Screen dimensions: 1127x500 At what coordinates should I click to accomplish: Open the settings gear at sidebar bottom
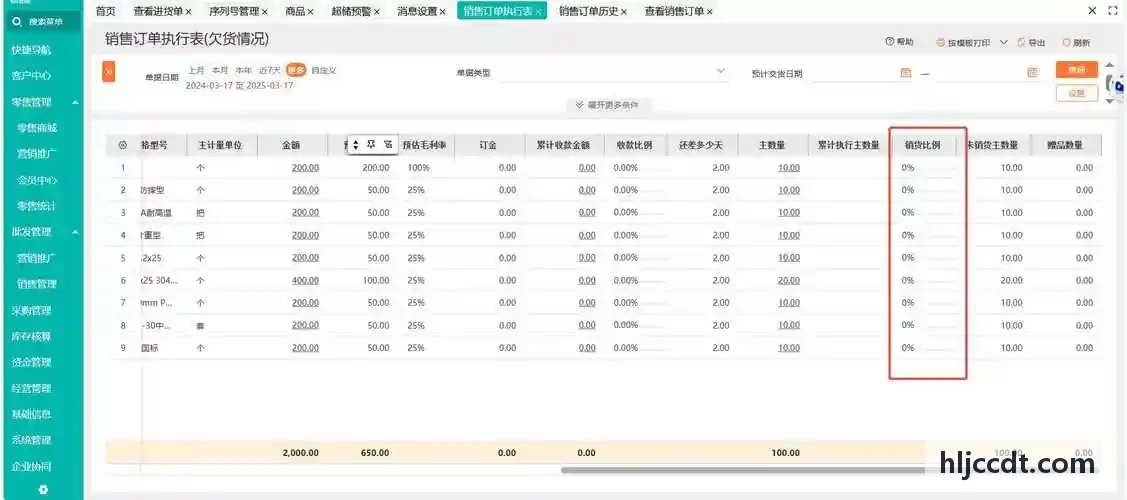coord(43,489)
